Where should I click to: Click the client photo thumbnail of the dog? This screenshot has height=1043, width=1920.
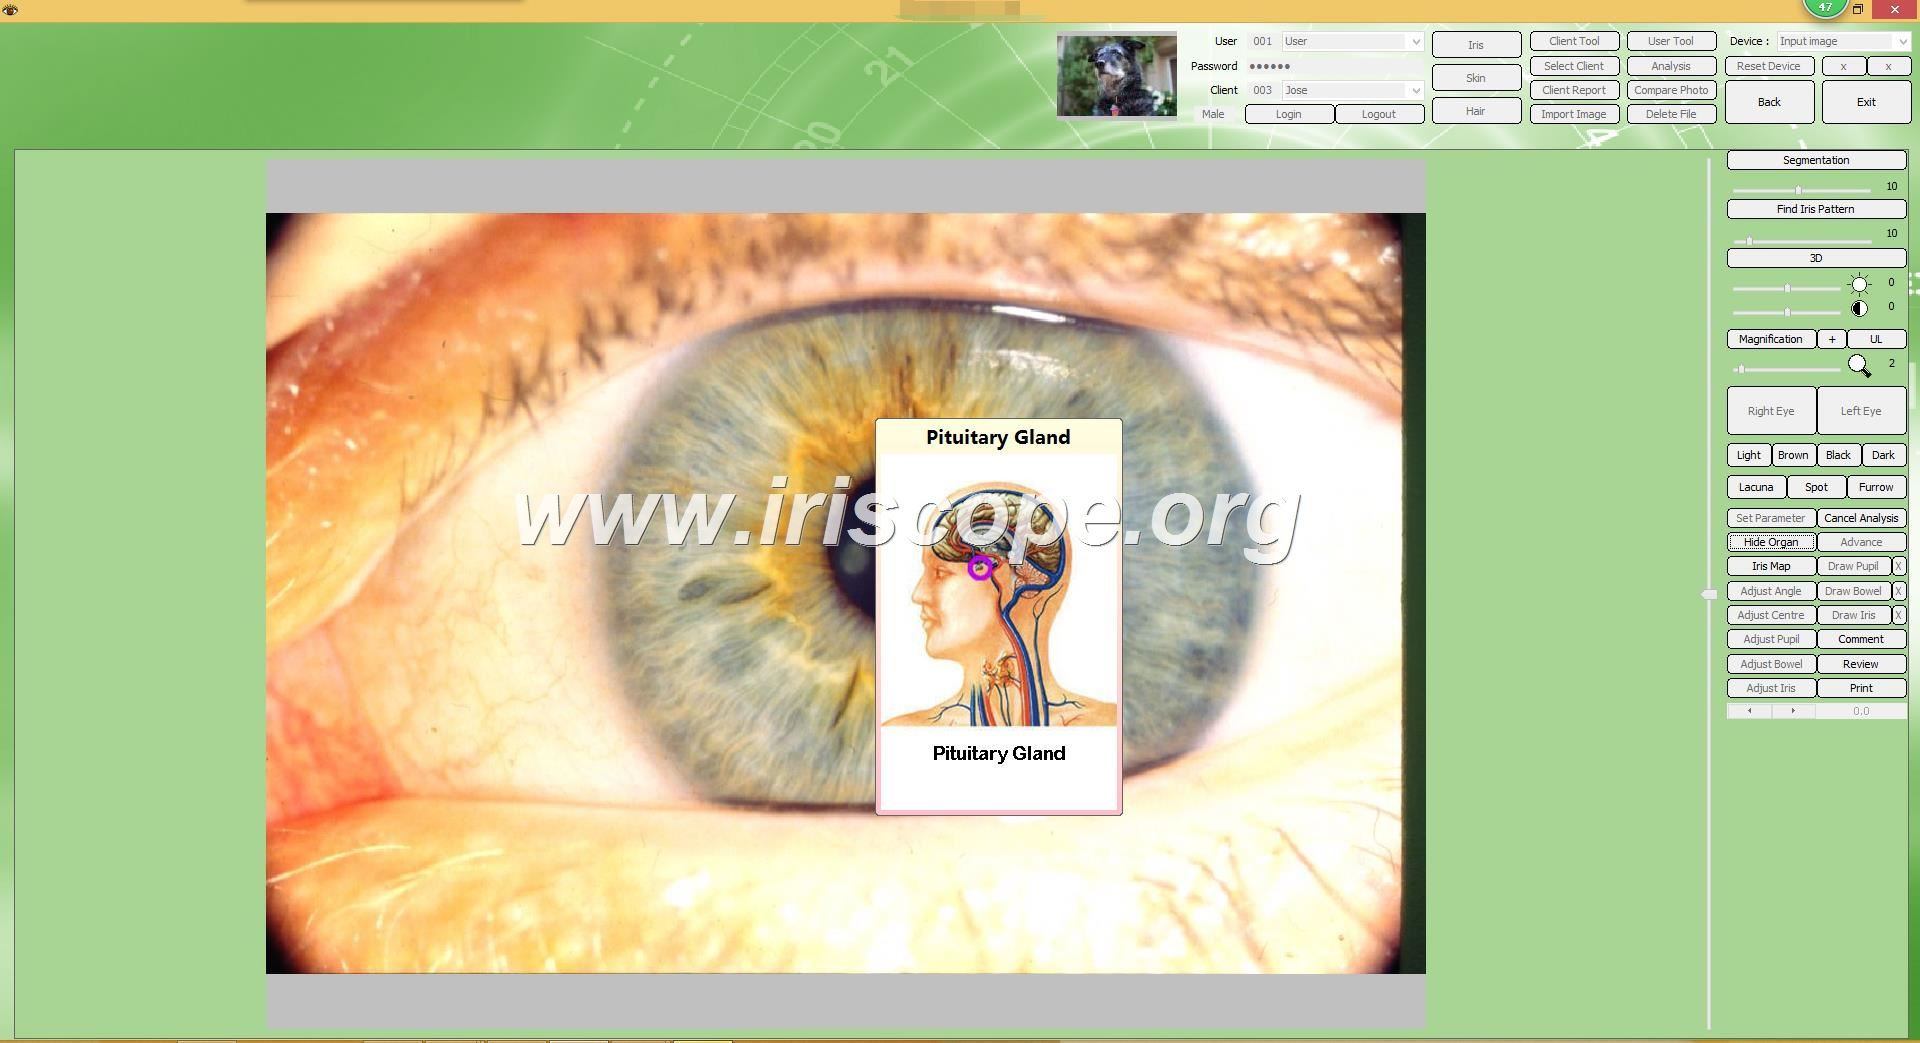coord(1116,76)
